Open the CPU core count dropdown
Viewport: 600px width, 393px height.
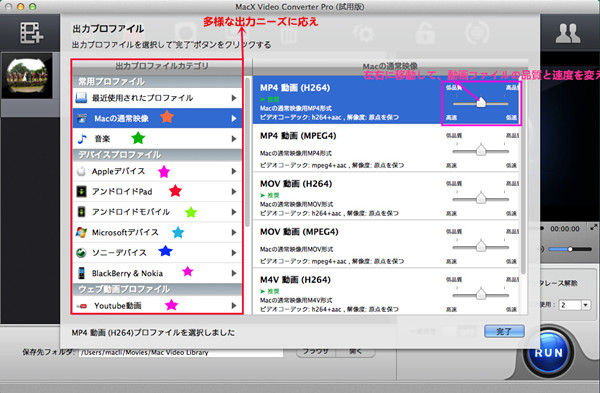(x=585, y=305)
